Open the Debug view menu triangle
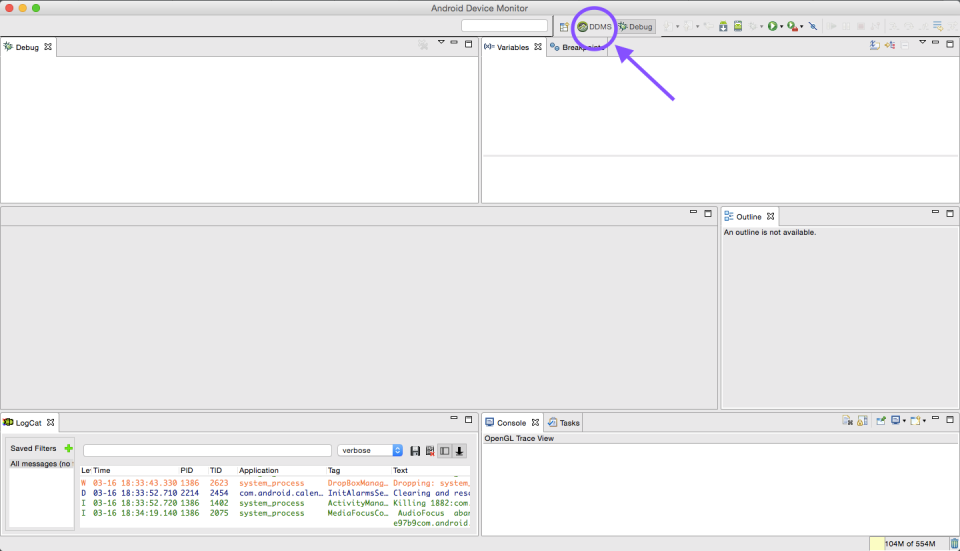Image resolution: width=960 pixels, height=551 pixels. (x=441, y=42)
